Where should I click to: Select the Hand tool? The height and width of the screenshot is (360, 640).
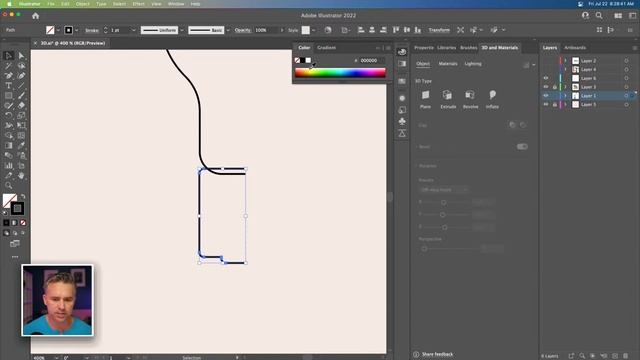point(21,176)
